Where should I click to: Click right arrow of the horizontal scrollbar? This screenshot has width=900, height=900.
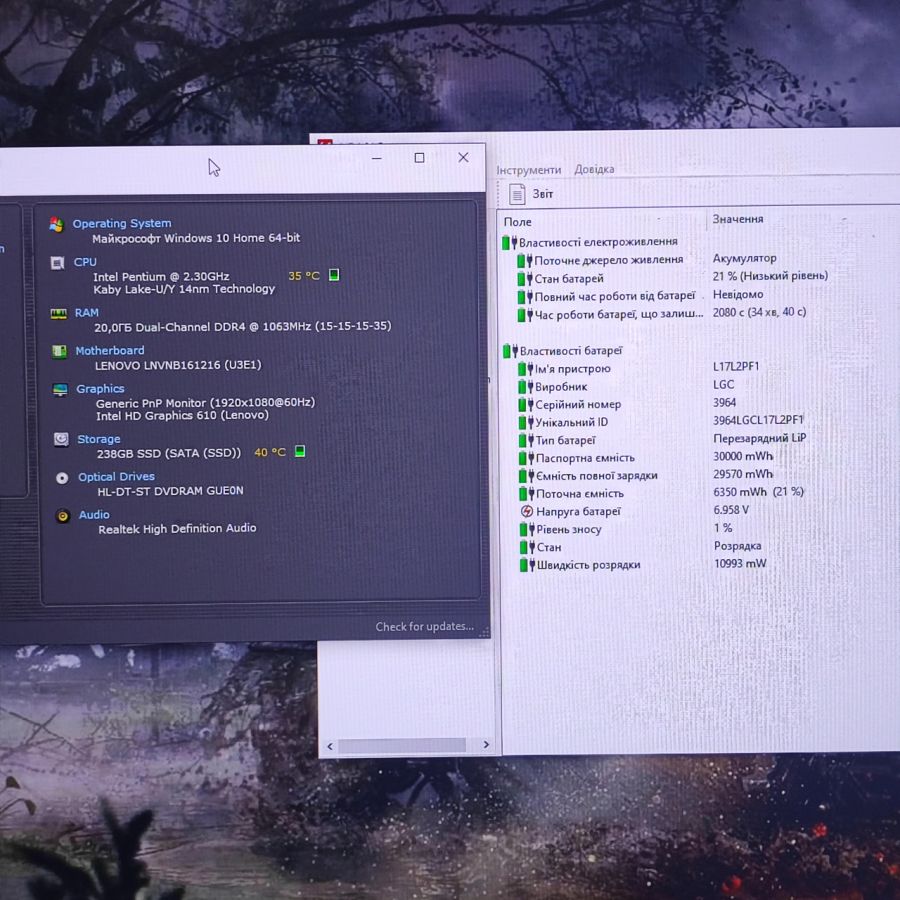click(486, 744)
